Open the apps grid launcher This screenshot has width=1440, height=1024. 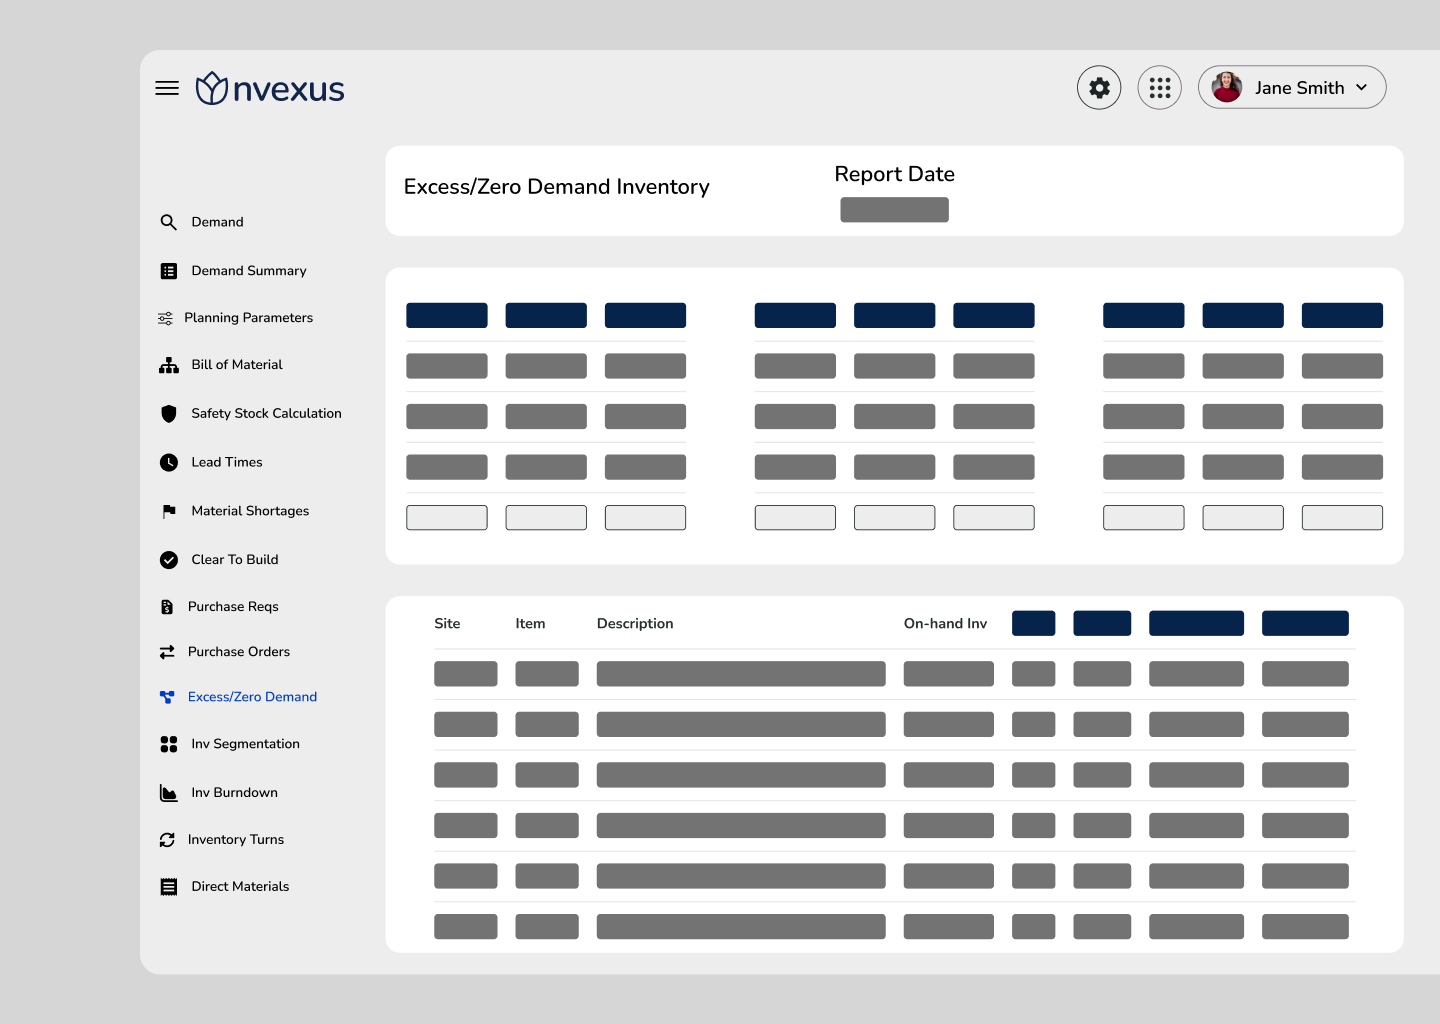[1160, 88]
